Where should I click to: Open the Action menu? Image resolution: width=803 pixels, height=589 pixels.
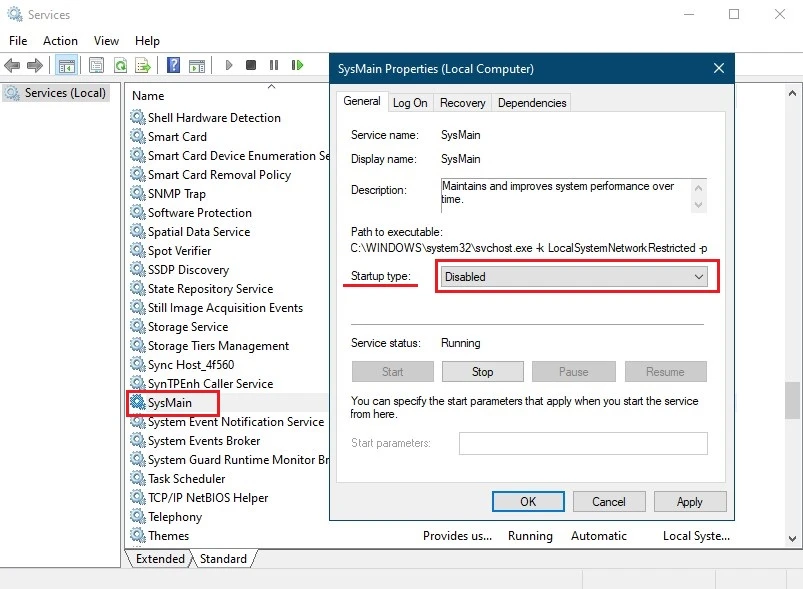pyautogui.click(x=60, y=41)
